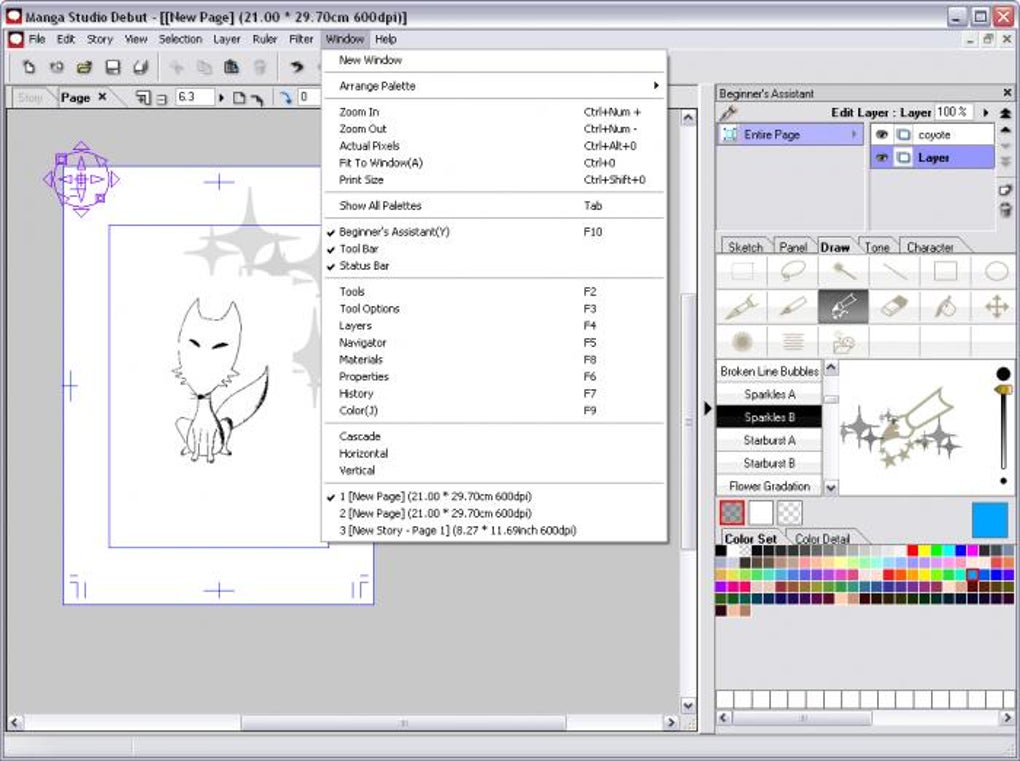1020x761 pixels.
Task: Select the Starburst A pattern
Action: click(770, 440)
